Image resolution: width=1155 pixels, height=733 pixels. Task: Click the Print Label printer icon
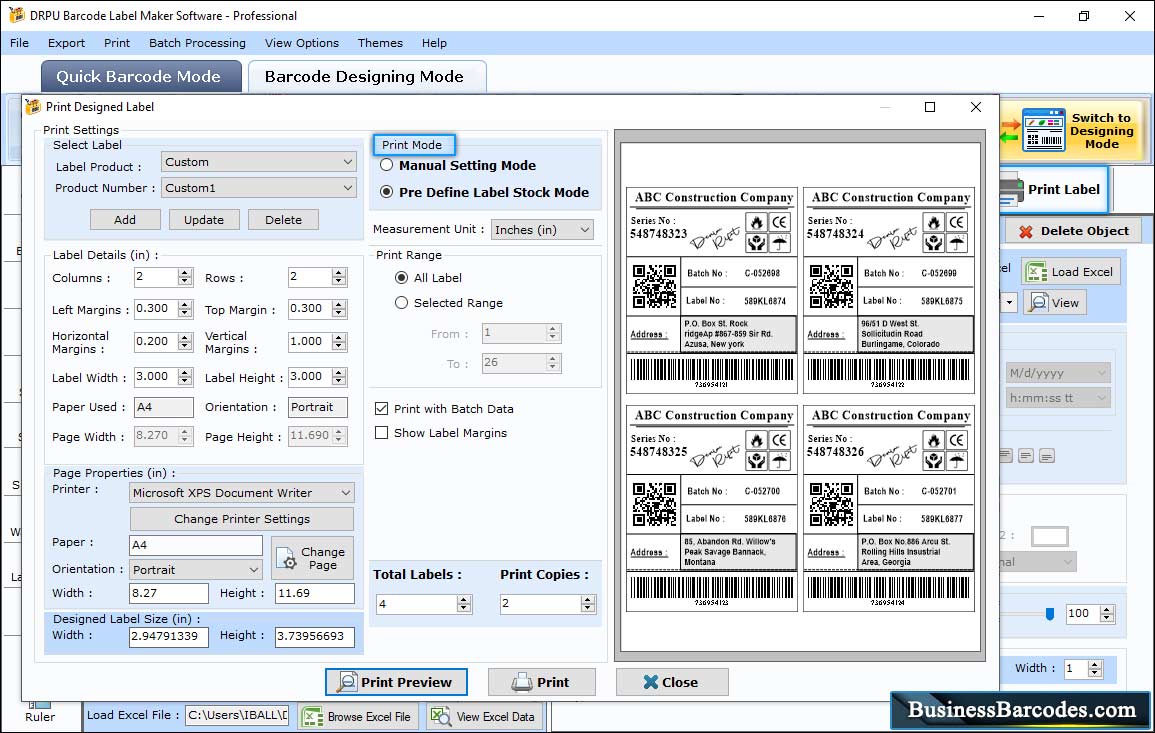pos(1010,190)
